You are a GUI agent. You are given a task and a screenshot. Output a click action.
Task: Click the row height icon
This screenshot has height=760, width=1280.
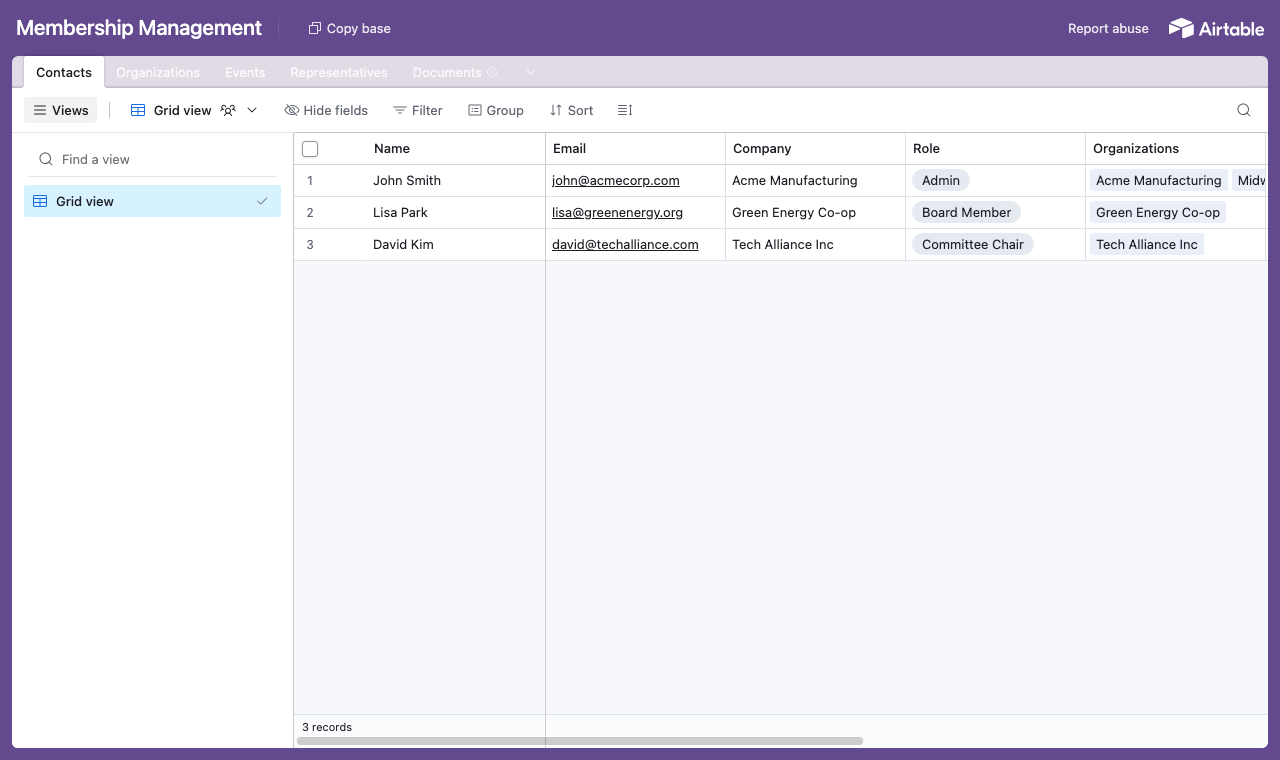point(625,110)
